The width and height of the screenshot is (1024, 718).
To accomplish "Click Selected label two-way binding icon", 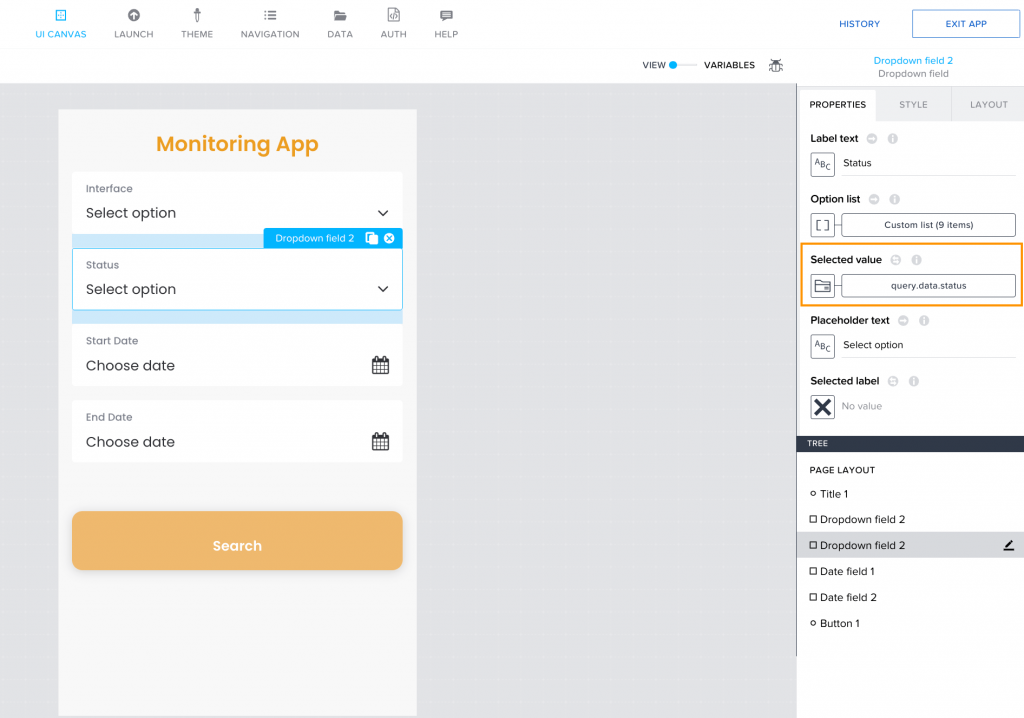I will 893,382.
